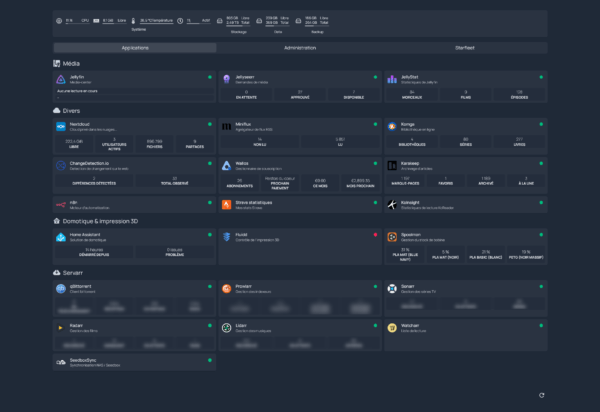Collapse the Divers section
The image size is (600, 412).
pyautogui.click(x=72, y=111)
